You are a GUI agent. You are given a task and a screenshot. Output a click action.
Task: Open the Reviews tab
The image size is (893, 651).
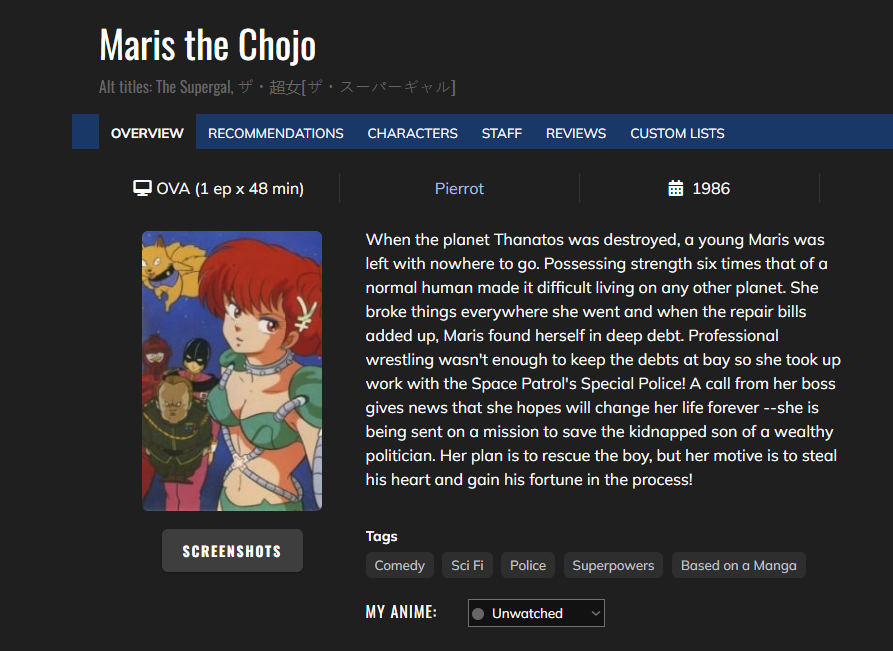click(575, 133)
